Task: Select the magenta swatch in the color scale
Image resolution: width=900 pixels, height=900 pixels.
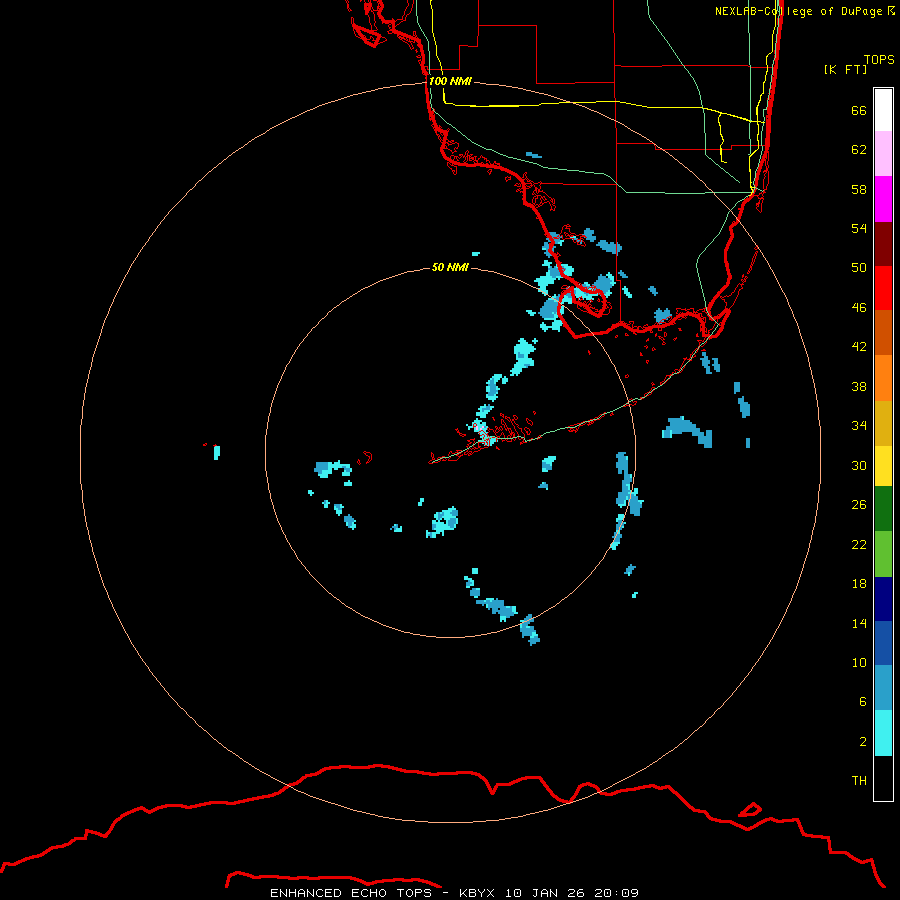Action: point(883,199)
